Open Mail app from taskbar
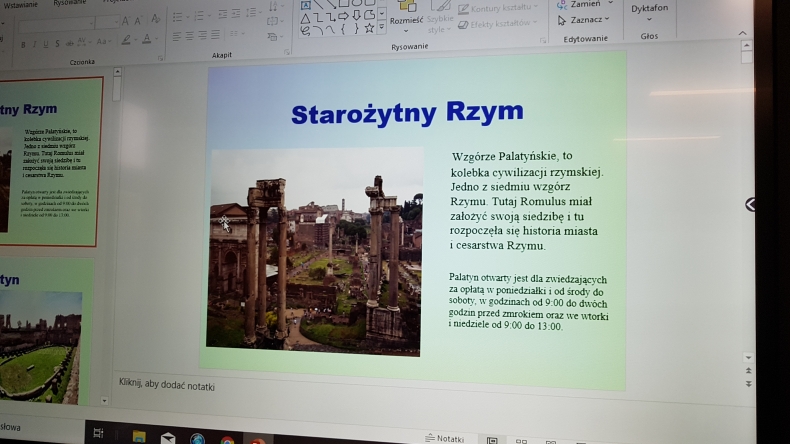Image resolution: width=790 pixels, height=444 pixels. click(168, 438)
